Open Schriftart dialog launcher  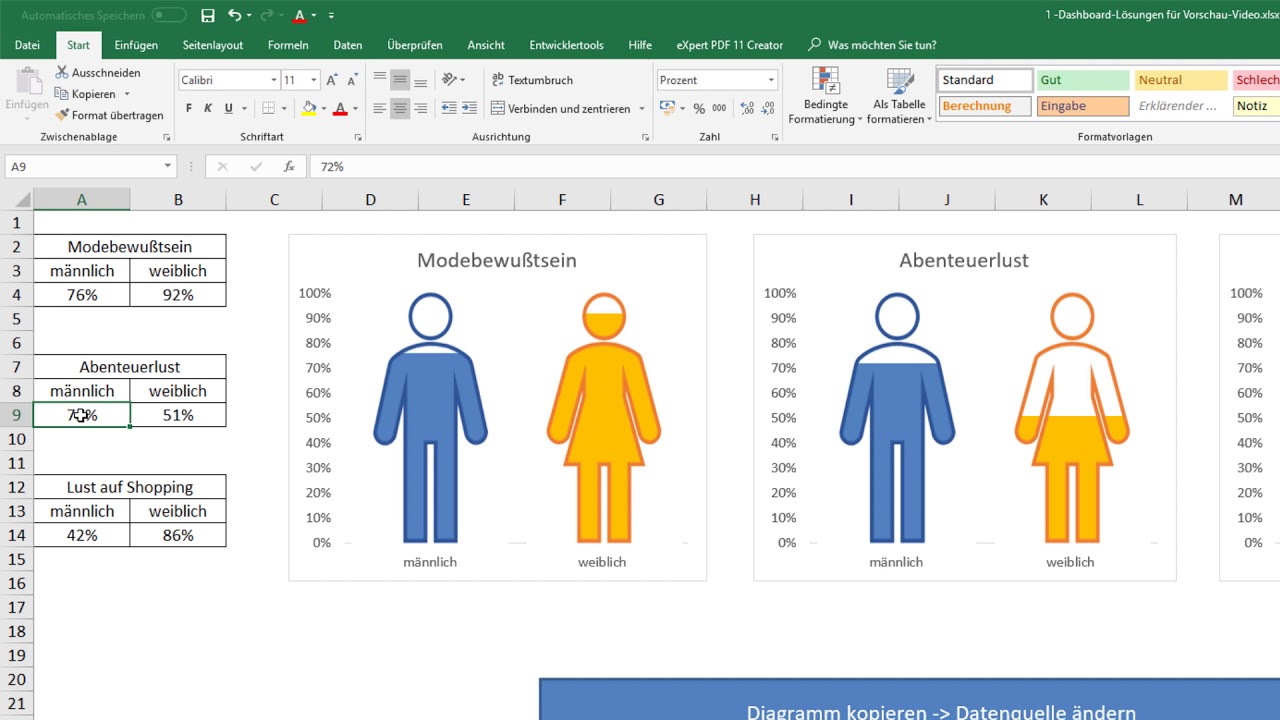click(358, 137)
